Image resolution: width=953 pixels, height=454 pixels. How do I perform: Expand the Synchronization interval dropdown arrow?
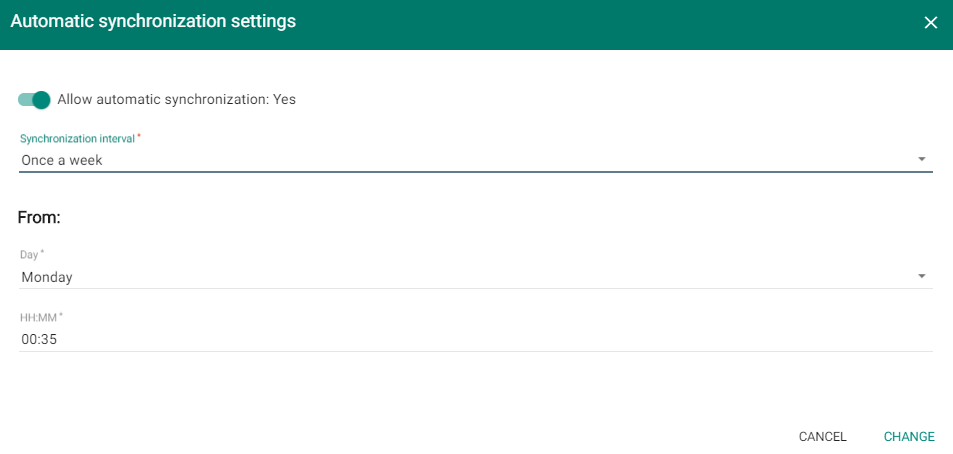click(x=921, y=159)
